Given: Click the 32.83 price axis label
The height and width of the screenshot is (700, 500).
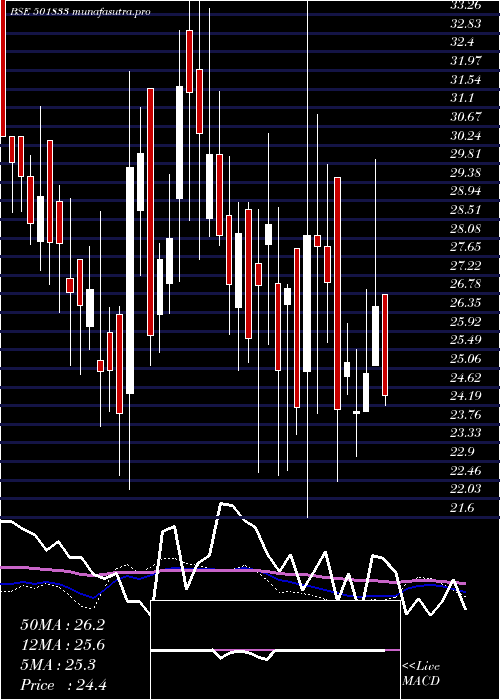Looking at the screenshot, I should pos(466,24).
